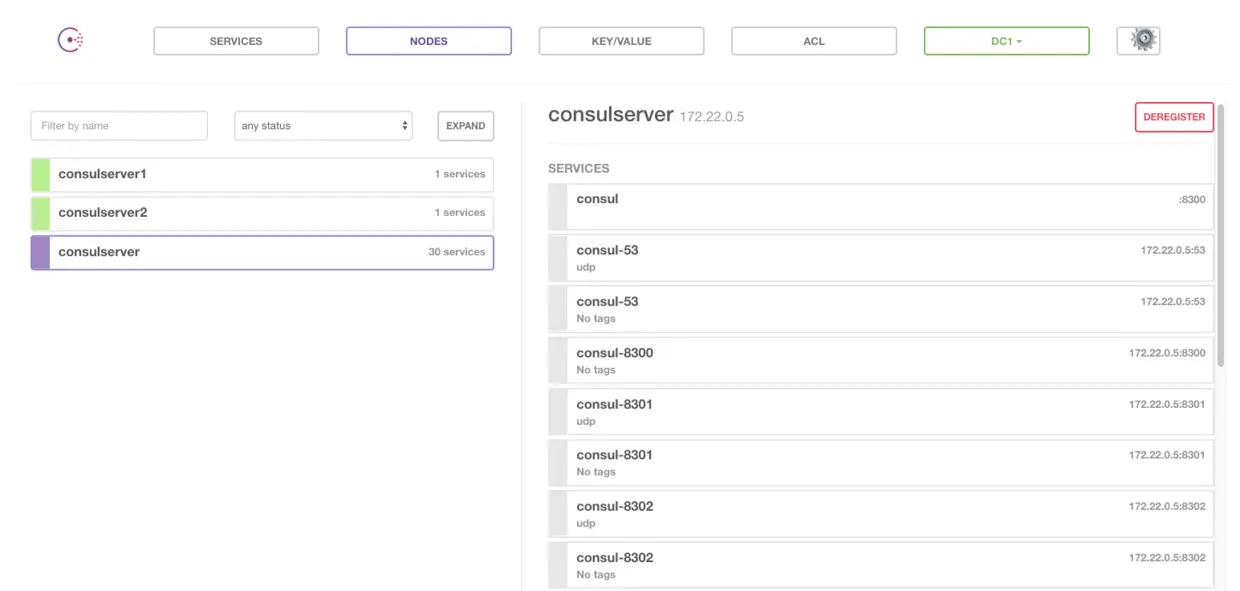This screenshot has width=1240, height=591.
Task: Open the consul-8301 udp service entry
Action: pyautogui.click(x=880, y=411)
